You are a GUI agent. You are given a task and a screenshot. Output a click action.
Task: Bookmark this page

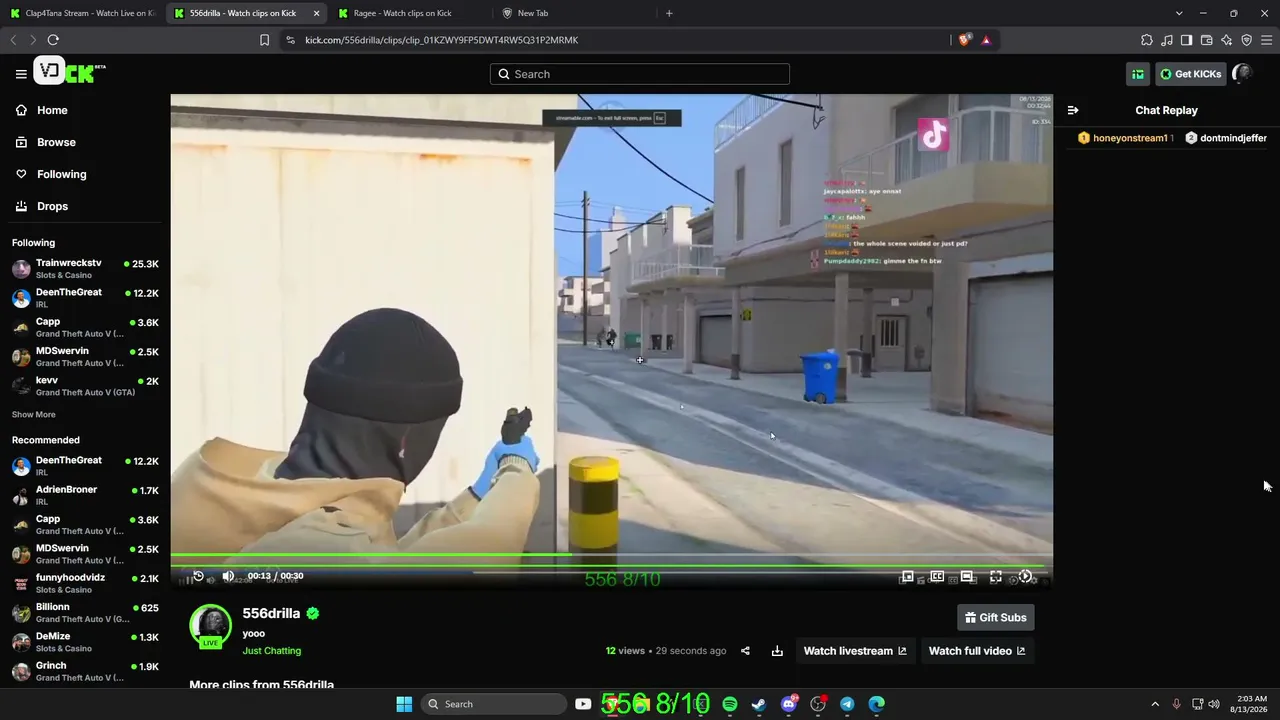[264, 40]
